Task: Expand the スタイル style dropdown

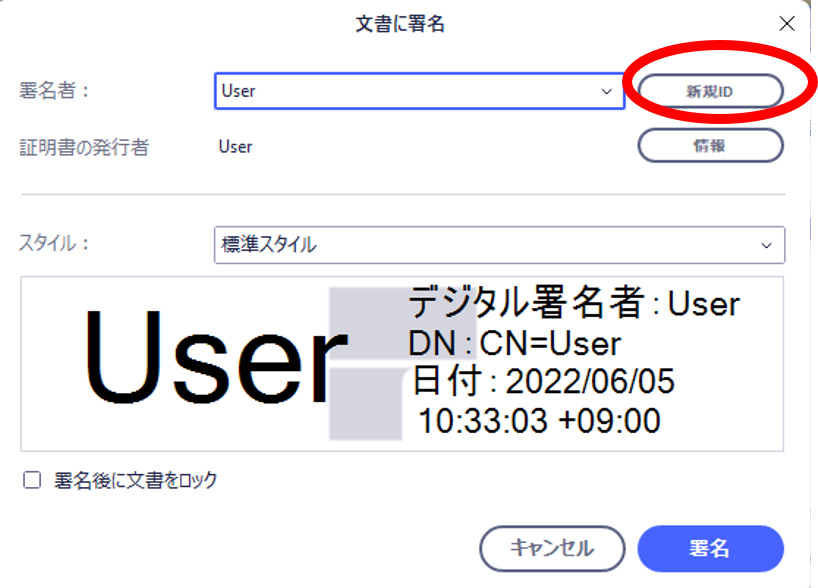Action: (x=765, y=245)
